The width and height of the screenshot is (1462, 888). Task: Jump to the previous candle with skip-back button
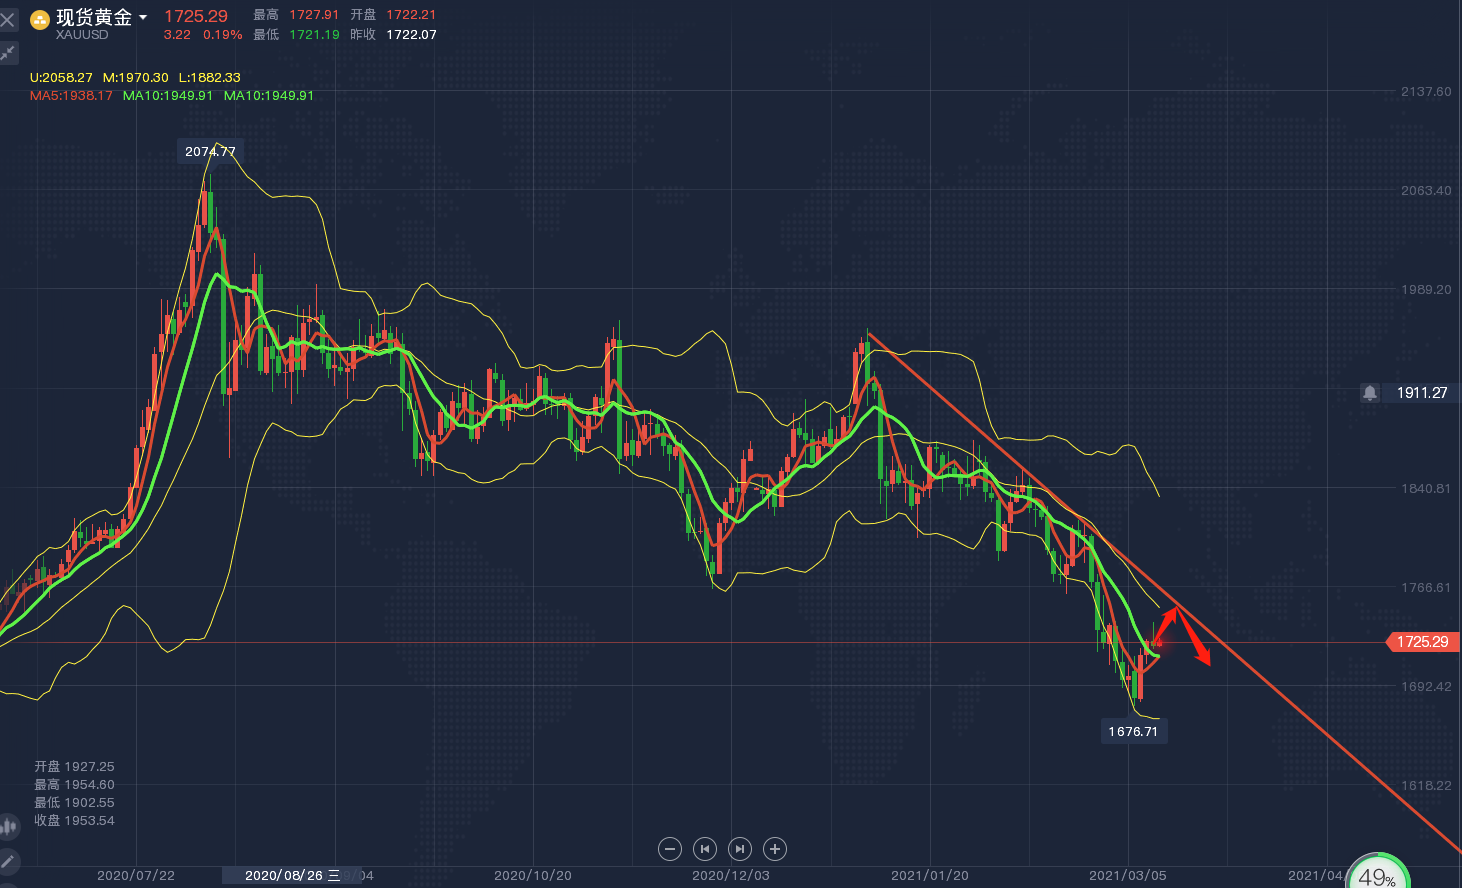coord(705,849)
